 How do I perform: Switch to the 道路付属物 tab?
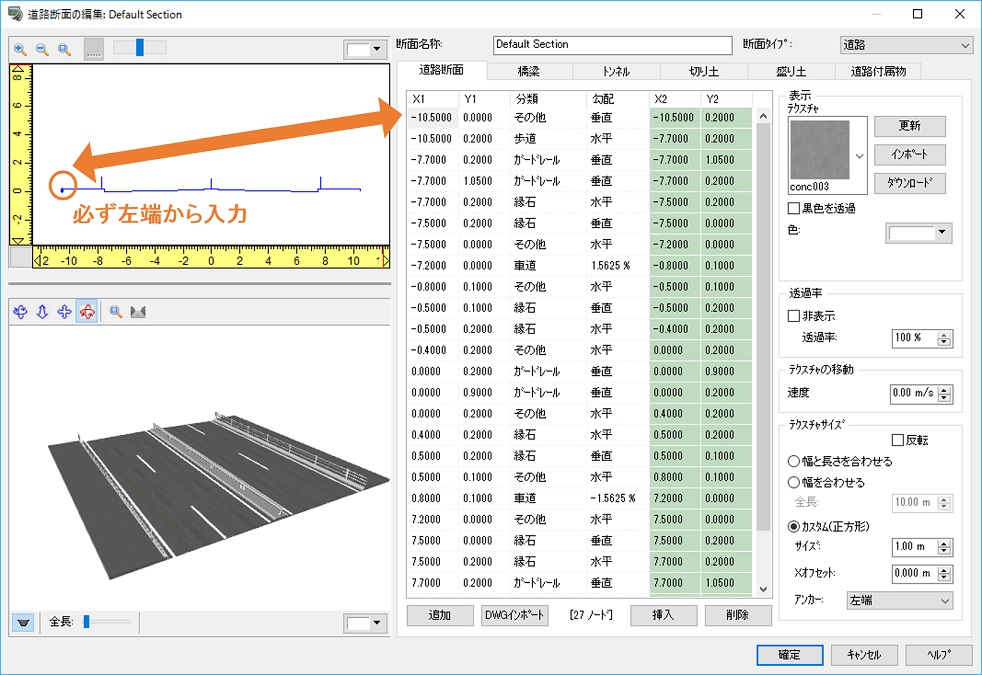coord(877,71)
